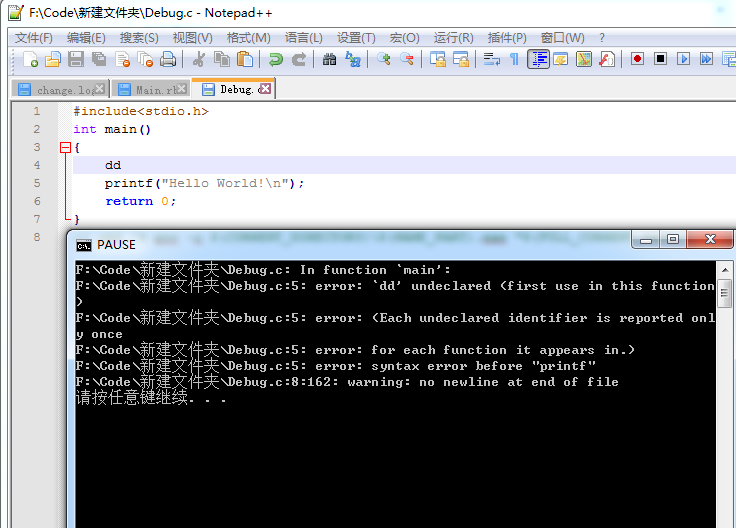This screenshot has width=736, height=528.
Task: Open the 宏(O) menu
Action: 405,38
